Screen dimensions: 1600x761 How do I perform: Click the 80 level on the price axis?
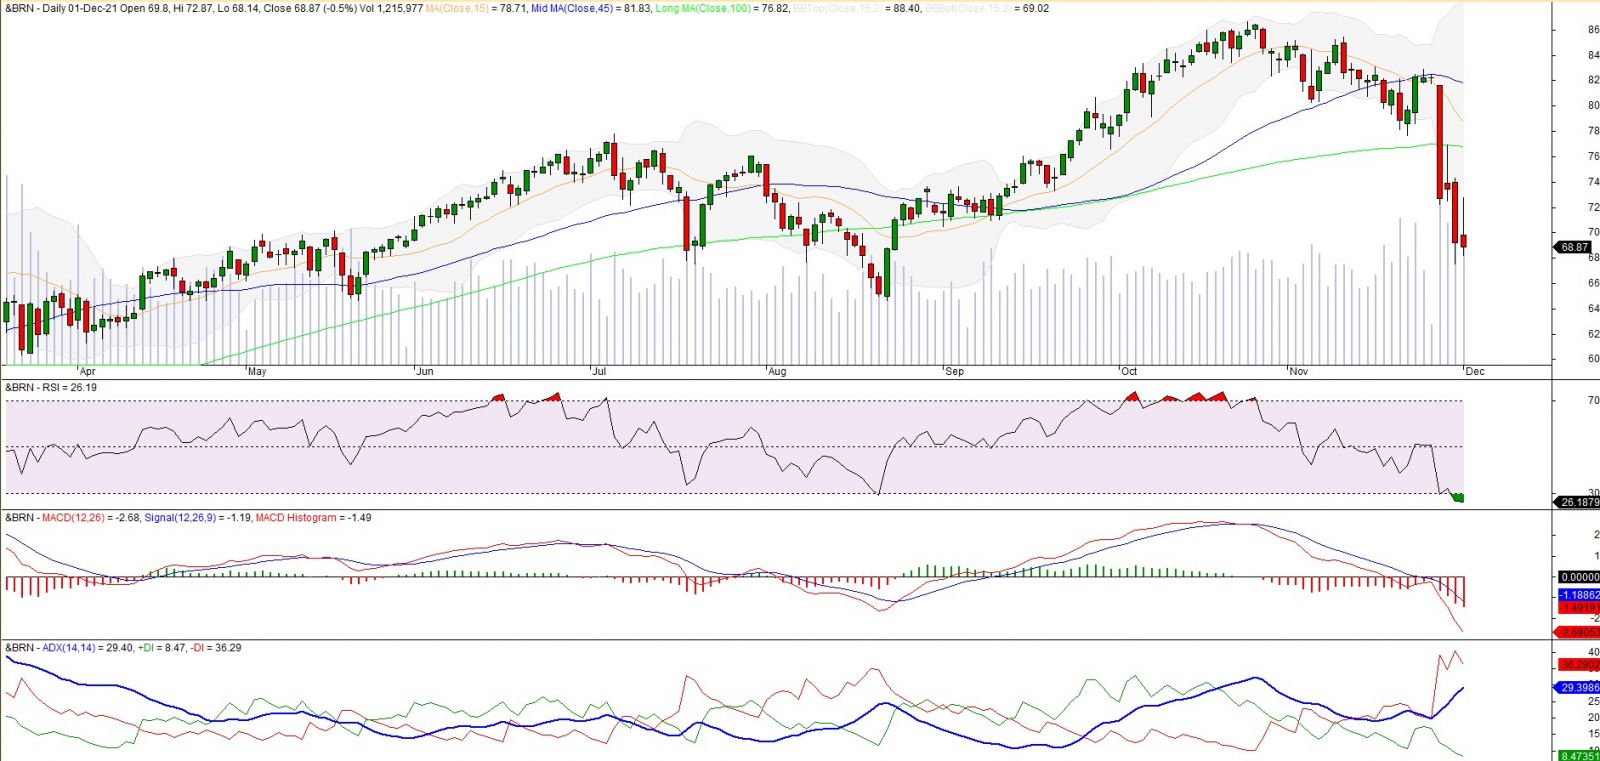pos(1593,105)
